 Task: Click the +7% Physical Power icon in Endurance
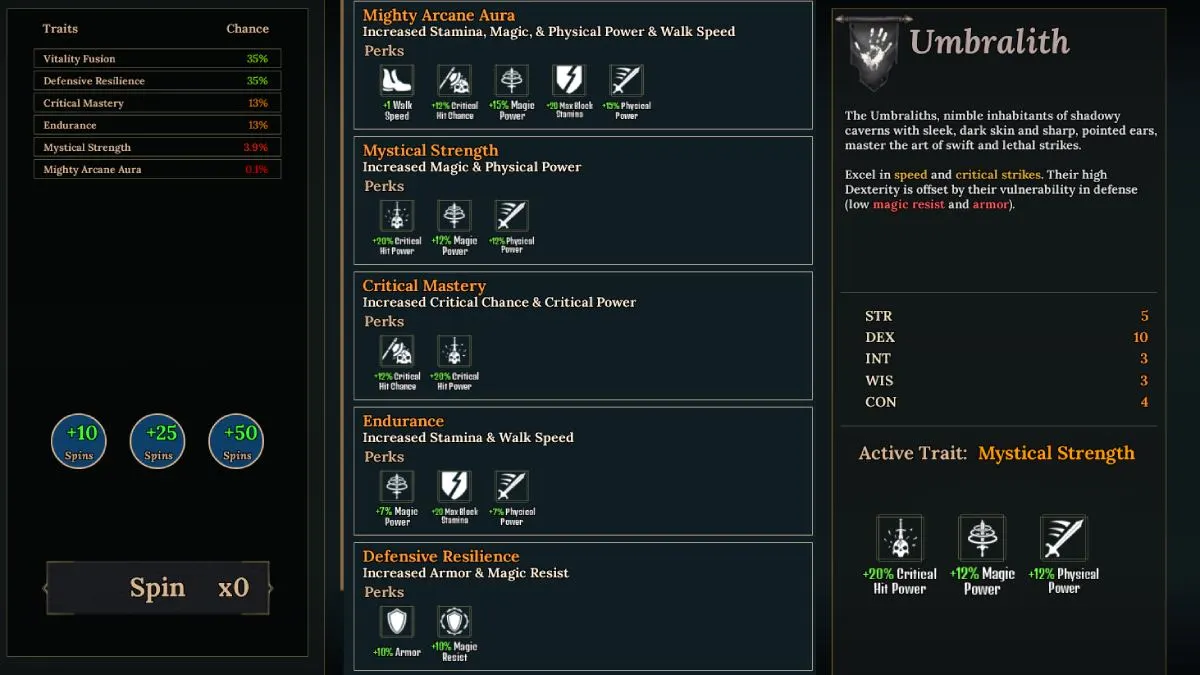pyautogui.click(x=512, y=487)
